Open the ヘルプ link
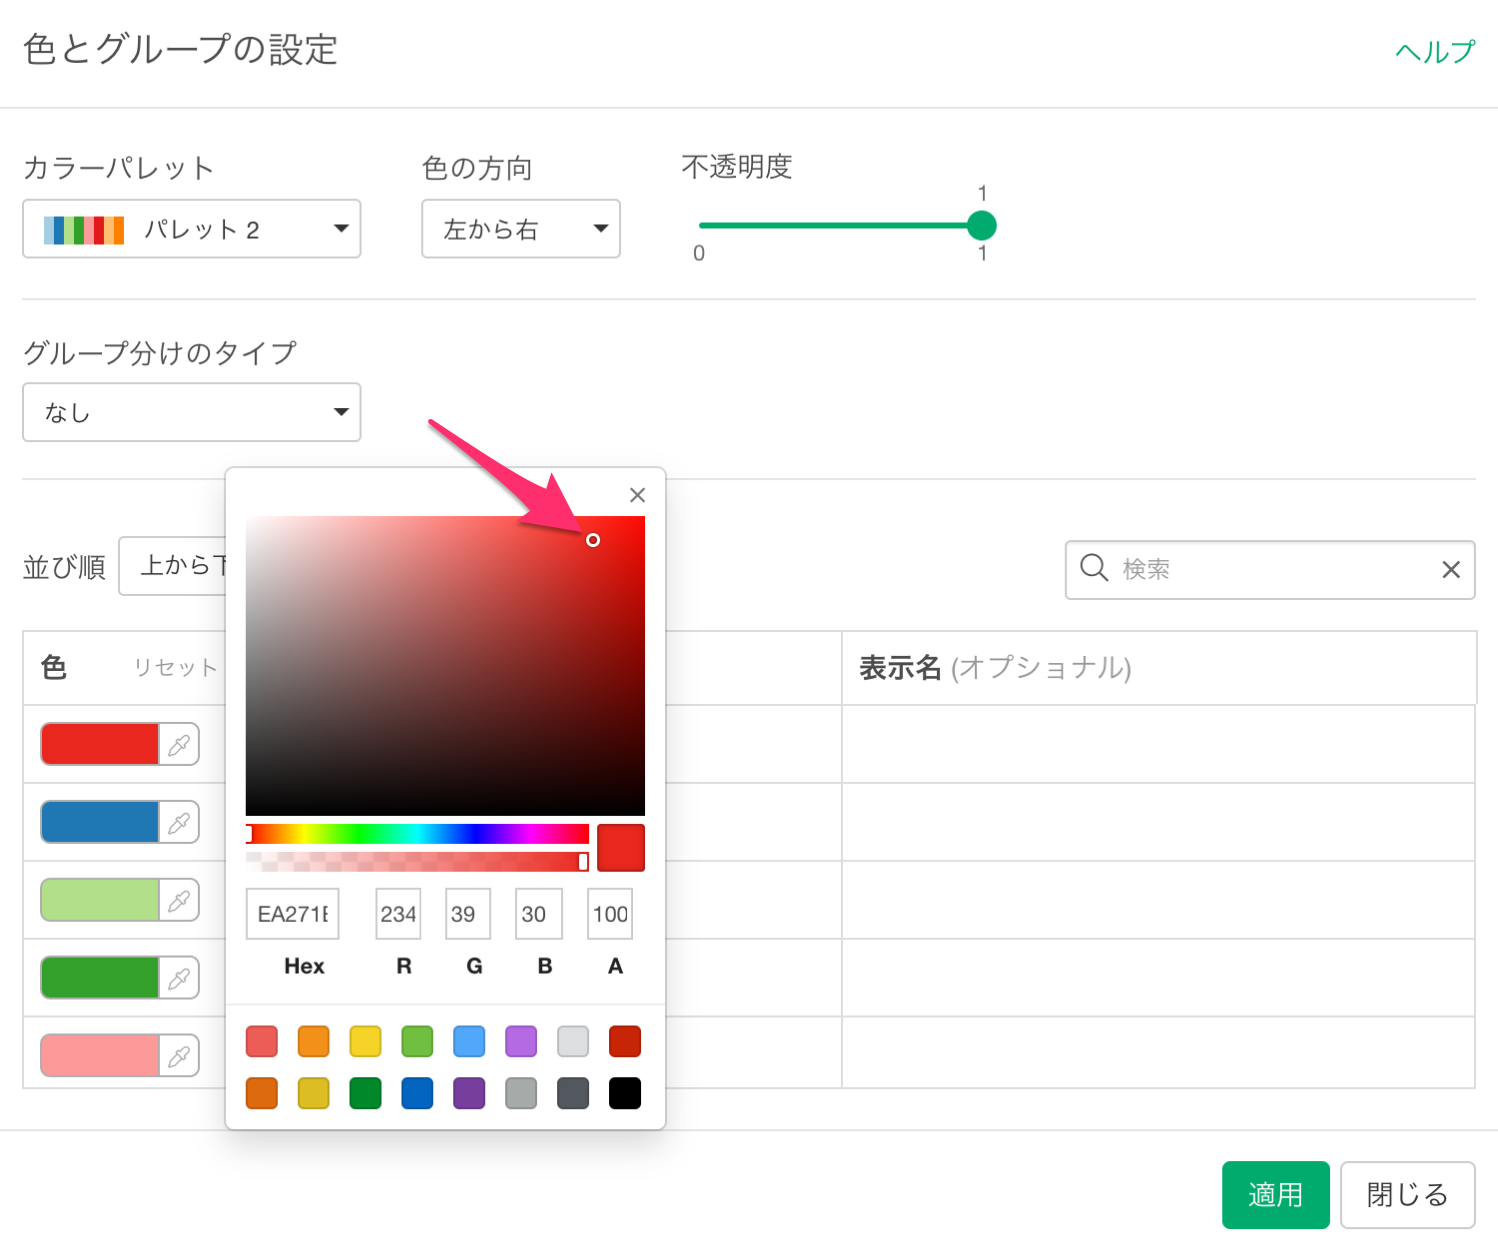The width and height of the screenshot is (1498, 1246). coord(1435,52)
